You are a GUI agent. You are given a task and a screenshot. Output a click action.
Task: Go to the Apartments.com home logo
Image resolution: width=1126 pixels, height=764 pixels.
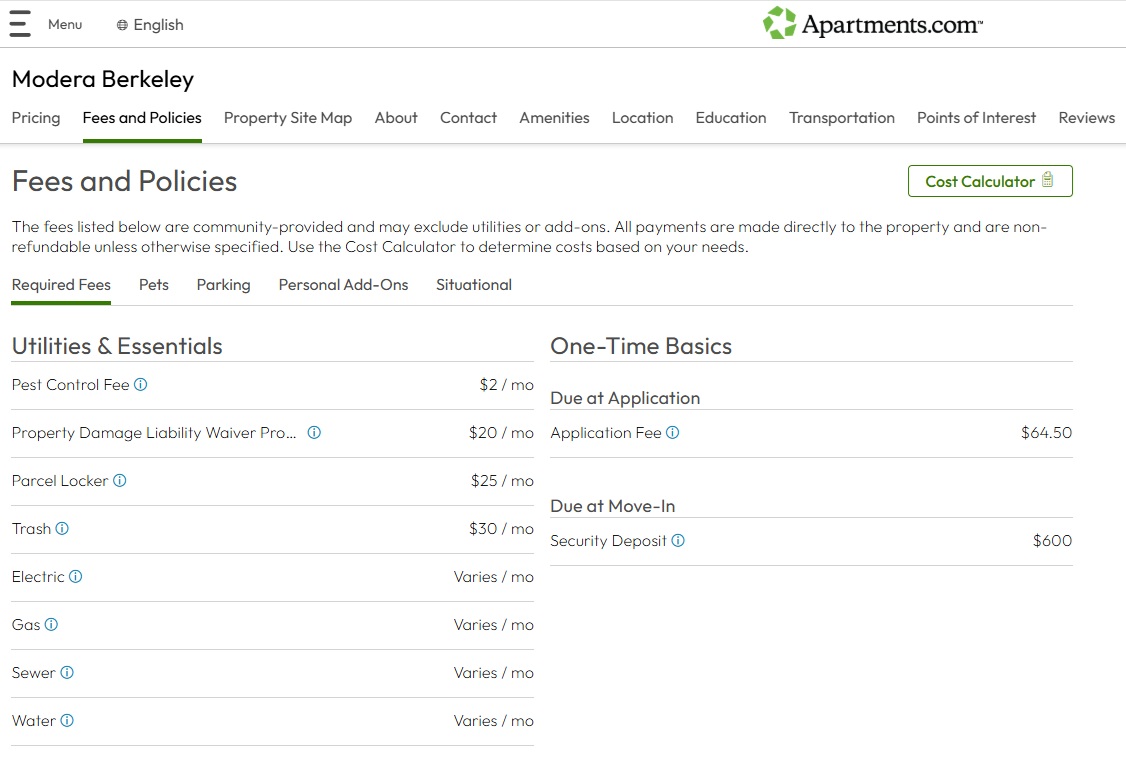pos(873,24)
